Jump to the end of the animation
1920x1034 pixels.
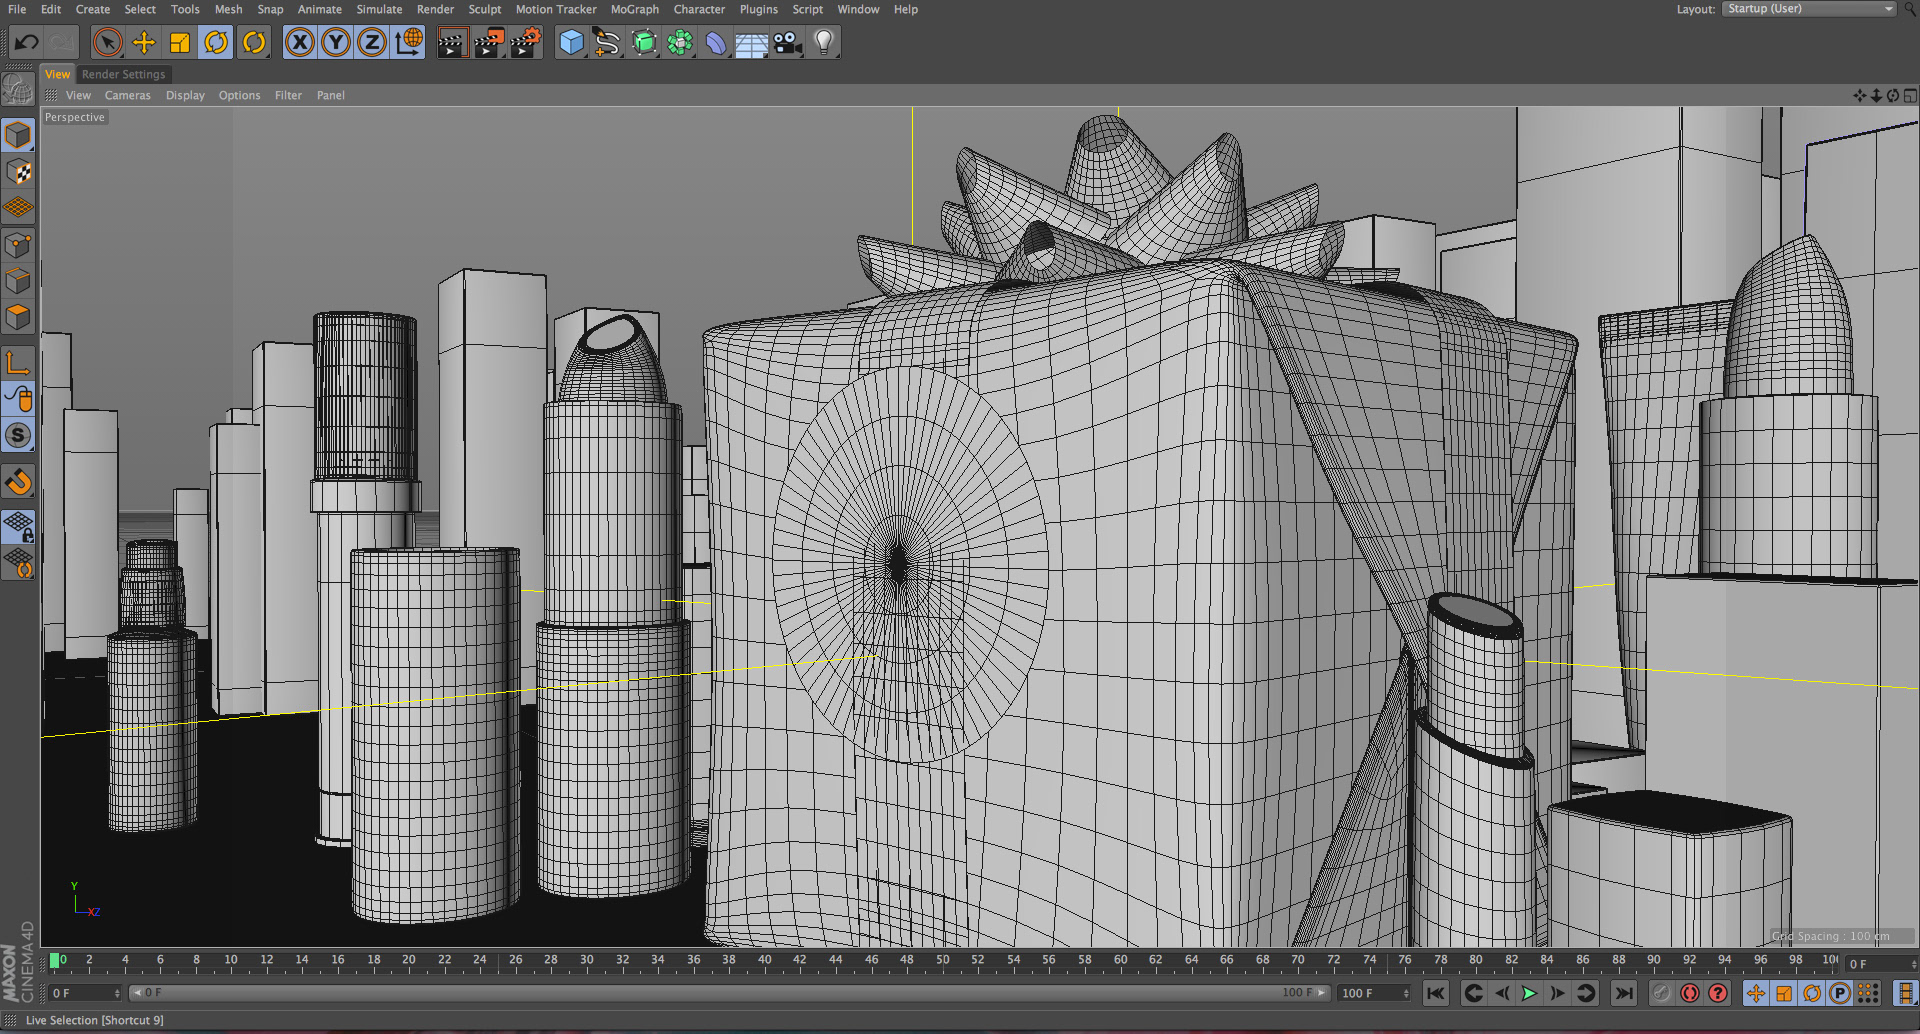click(1624, 993)
